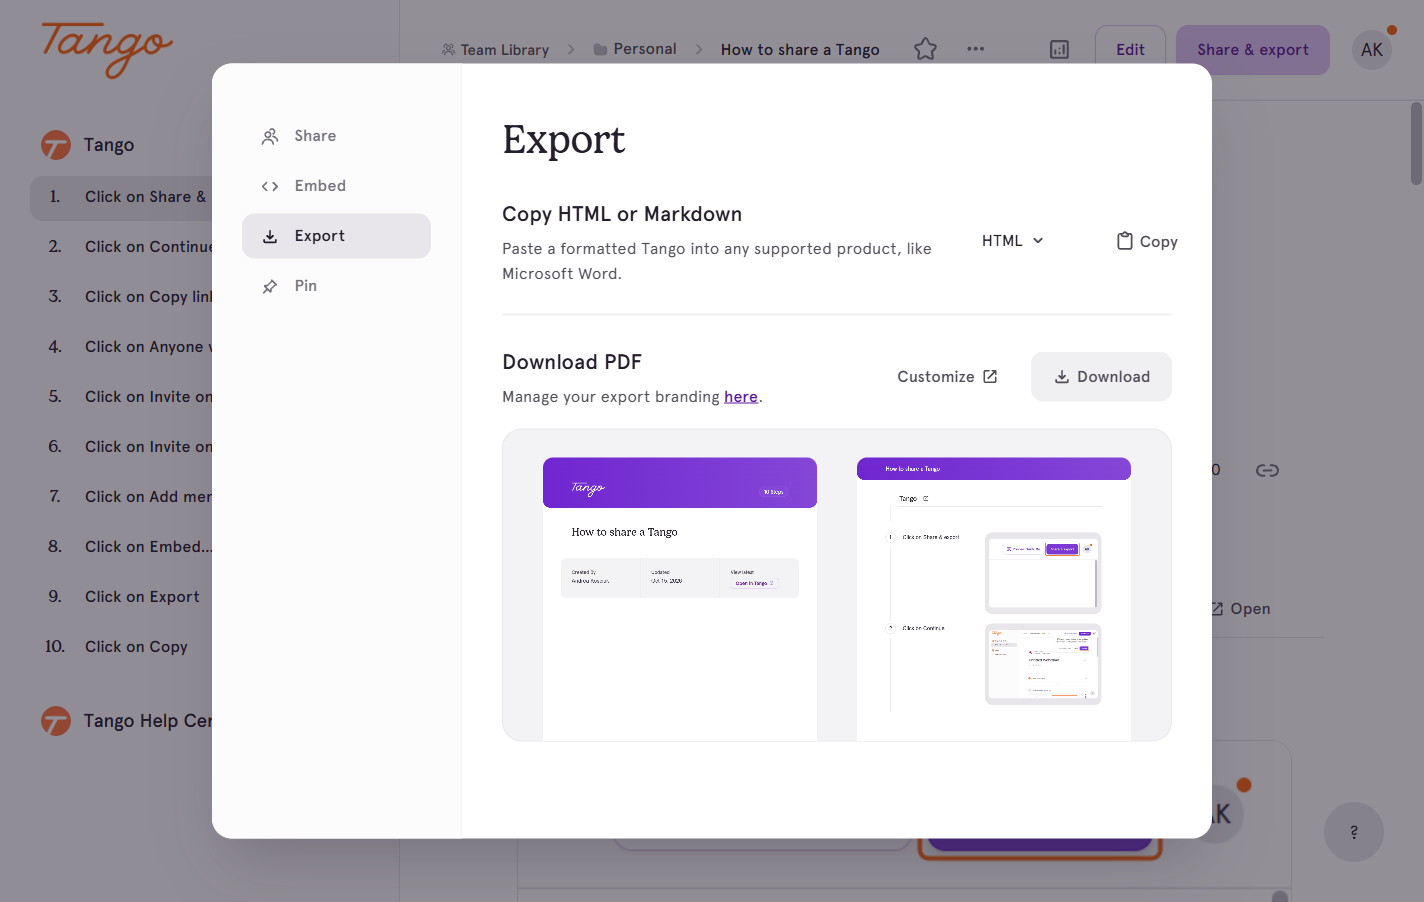Image resolution: width=1424 pixels, height=902 pixels.
Task: Click the Tango Help Center sidebar title
Action: tap(148, 721)
